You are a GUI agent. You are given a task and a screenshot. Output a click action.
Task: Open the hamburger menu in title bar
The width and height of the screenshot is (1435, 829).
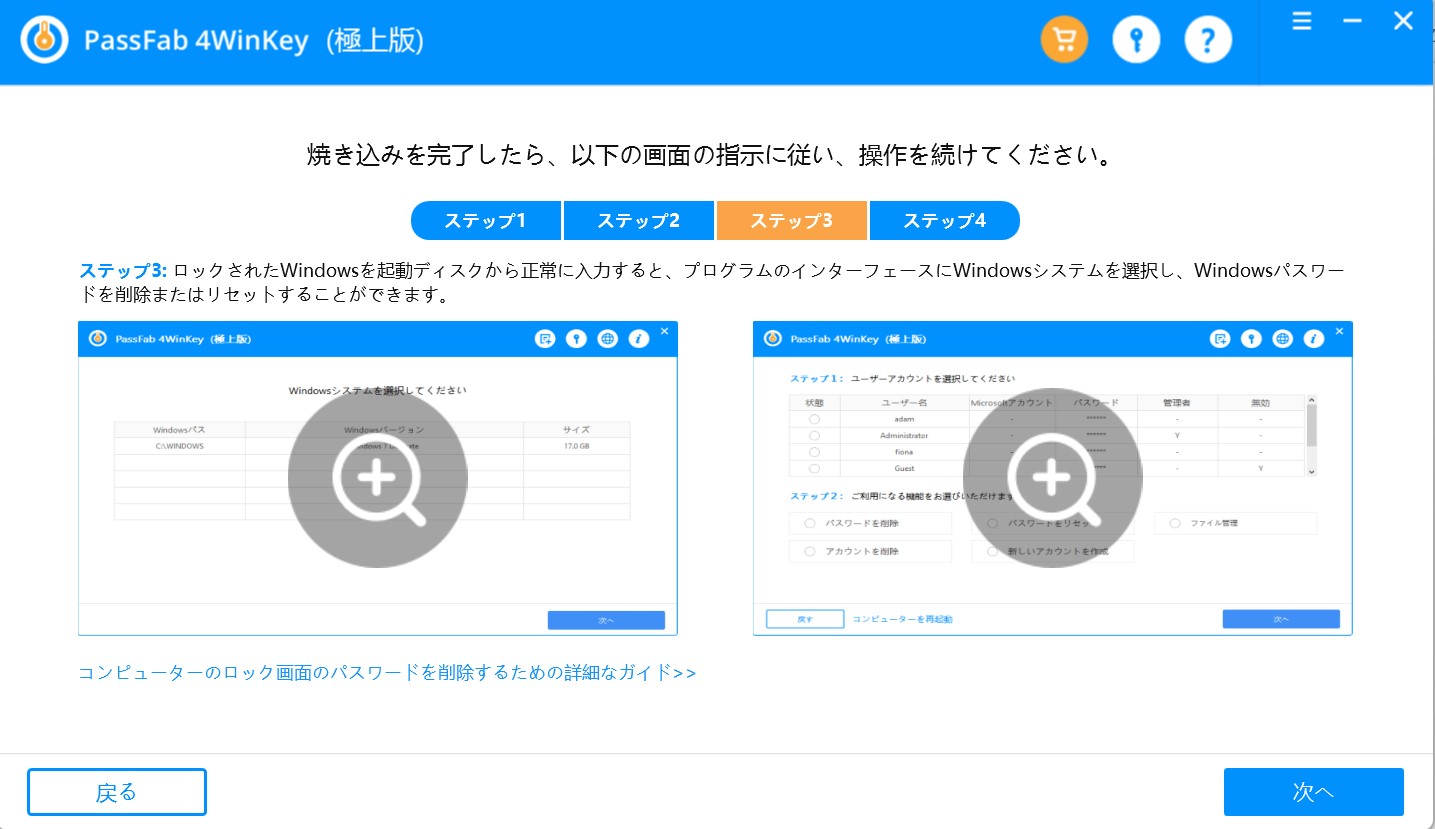pyautogui.click(x=1301, y=22)
